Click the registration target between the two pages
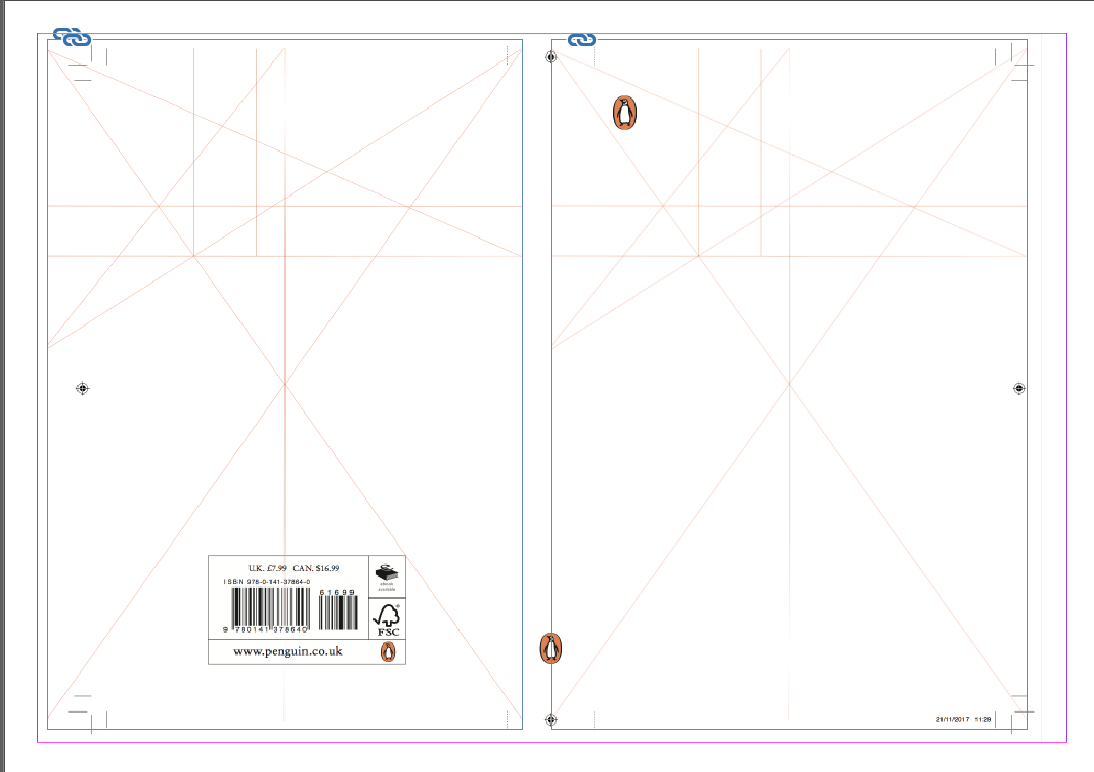Viewport: 1094px width, 772px height. [550, 57]
